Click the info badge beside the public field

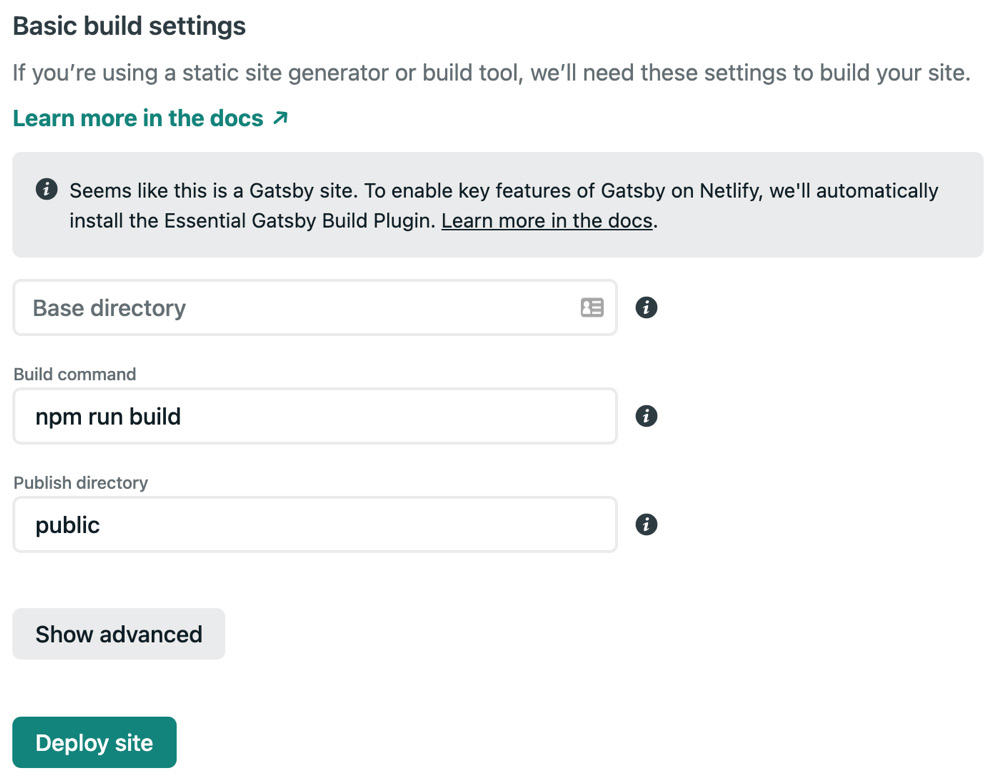[x=646, y=525]
